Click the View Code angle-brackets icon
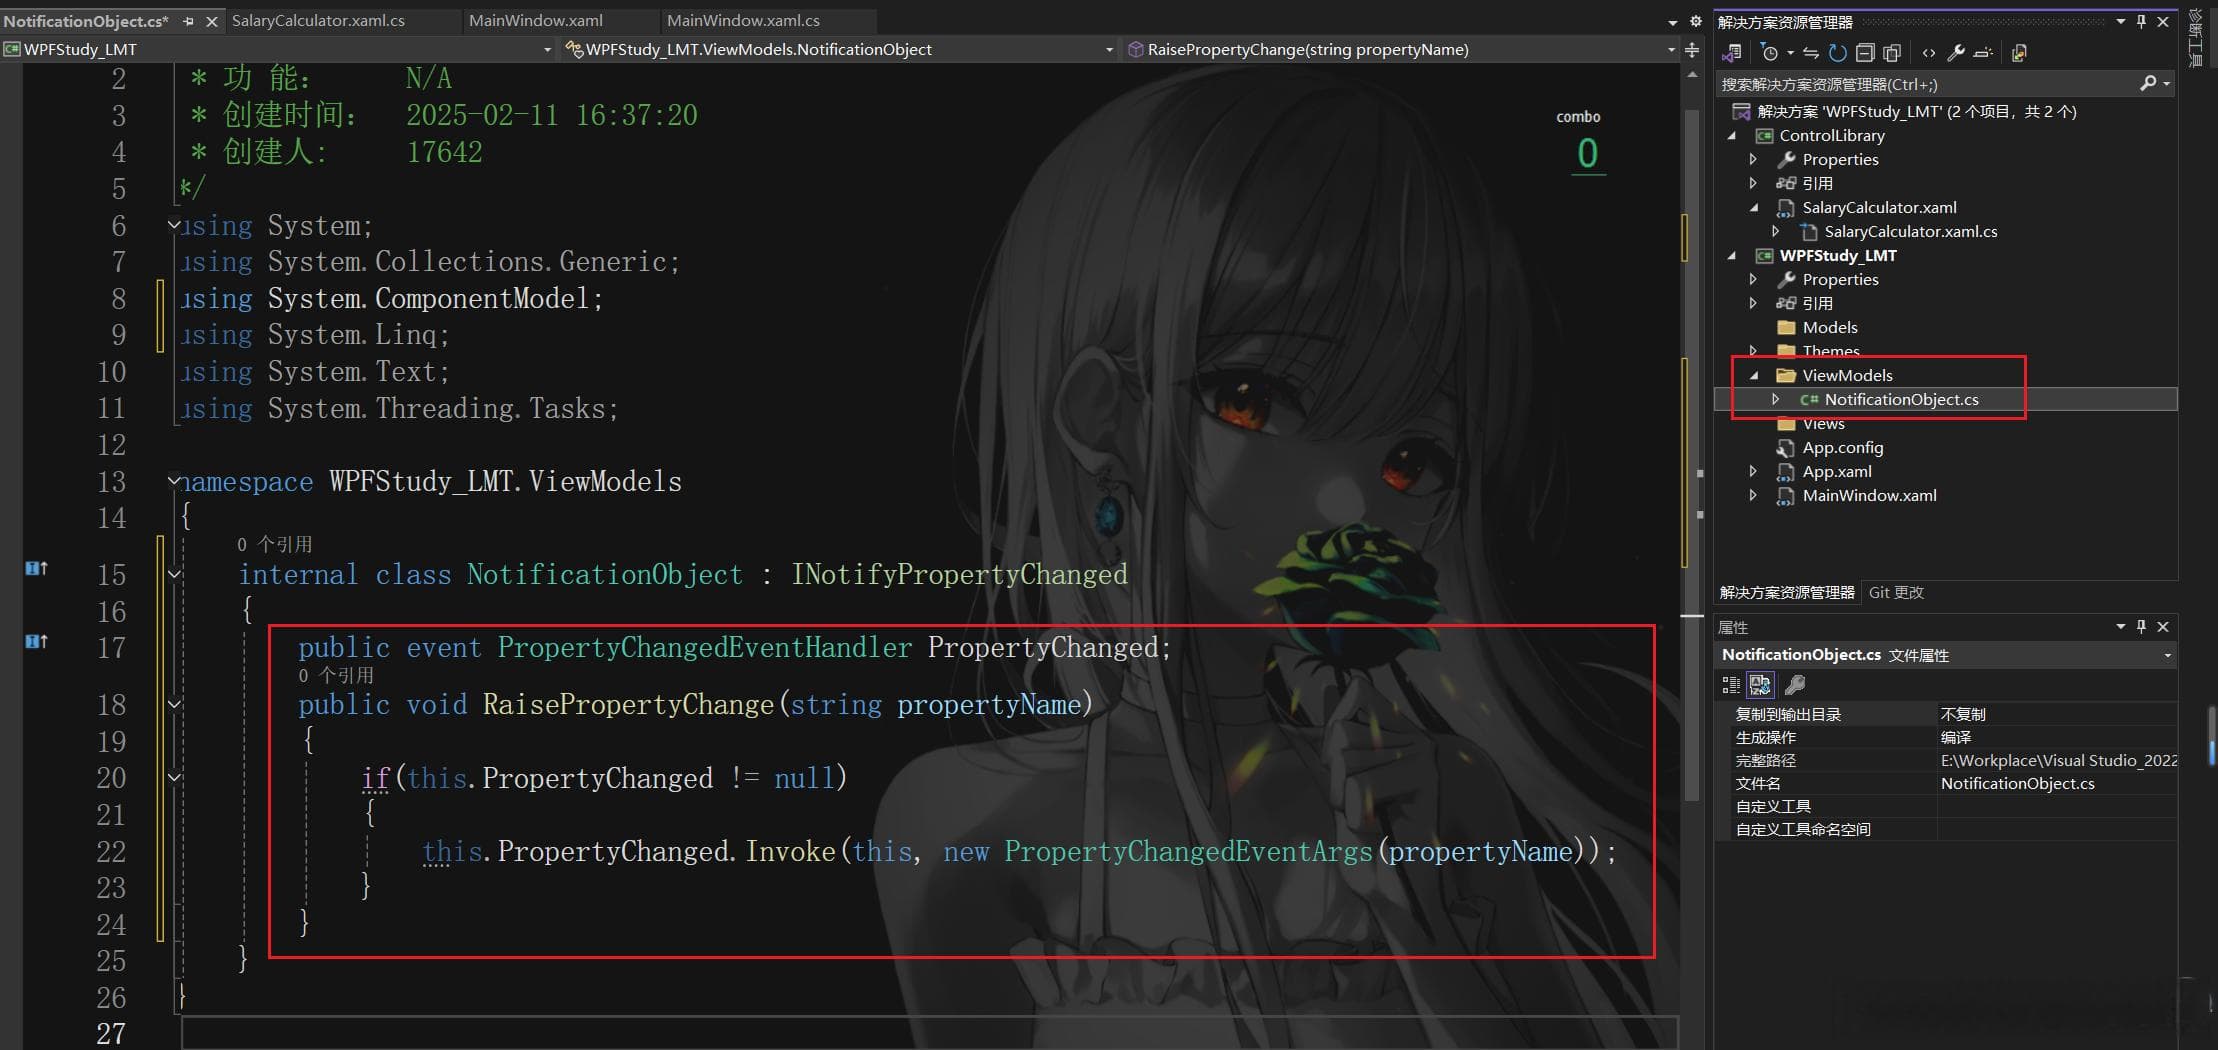This screenshot has width=2218, height=1050. [x=1929, y=53]
